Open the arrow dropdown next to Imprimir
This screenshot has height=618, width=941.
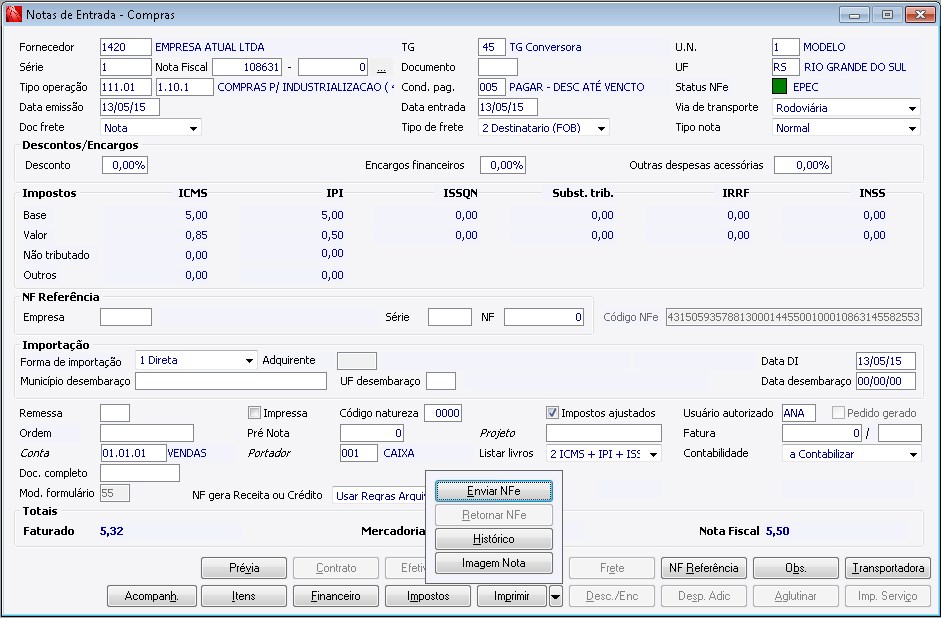coord(555,596)
